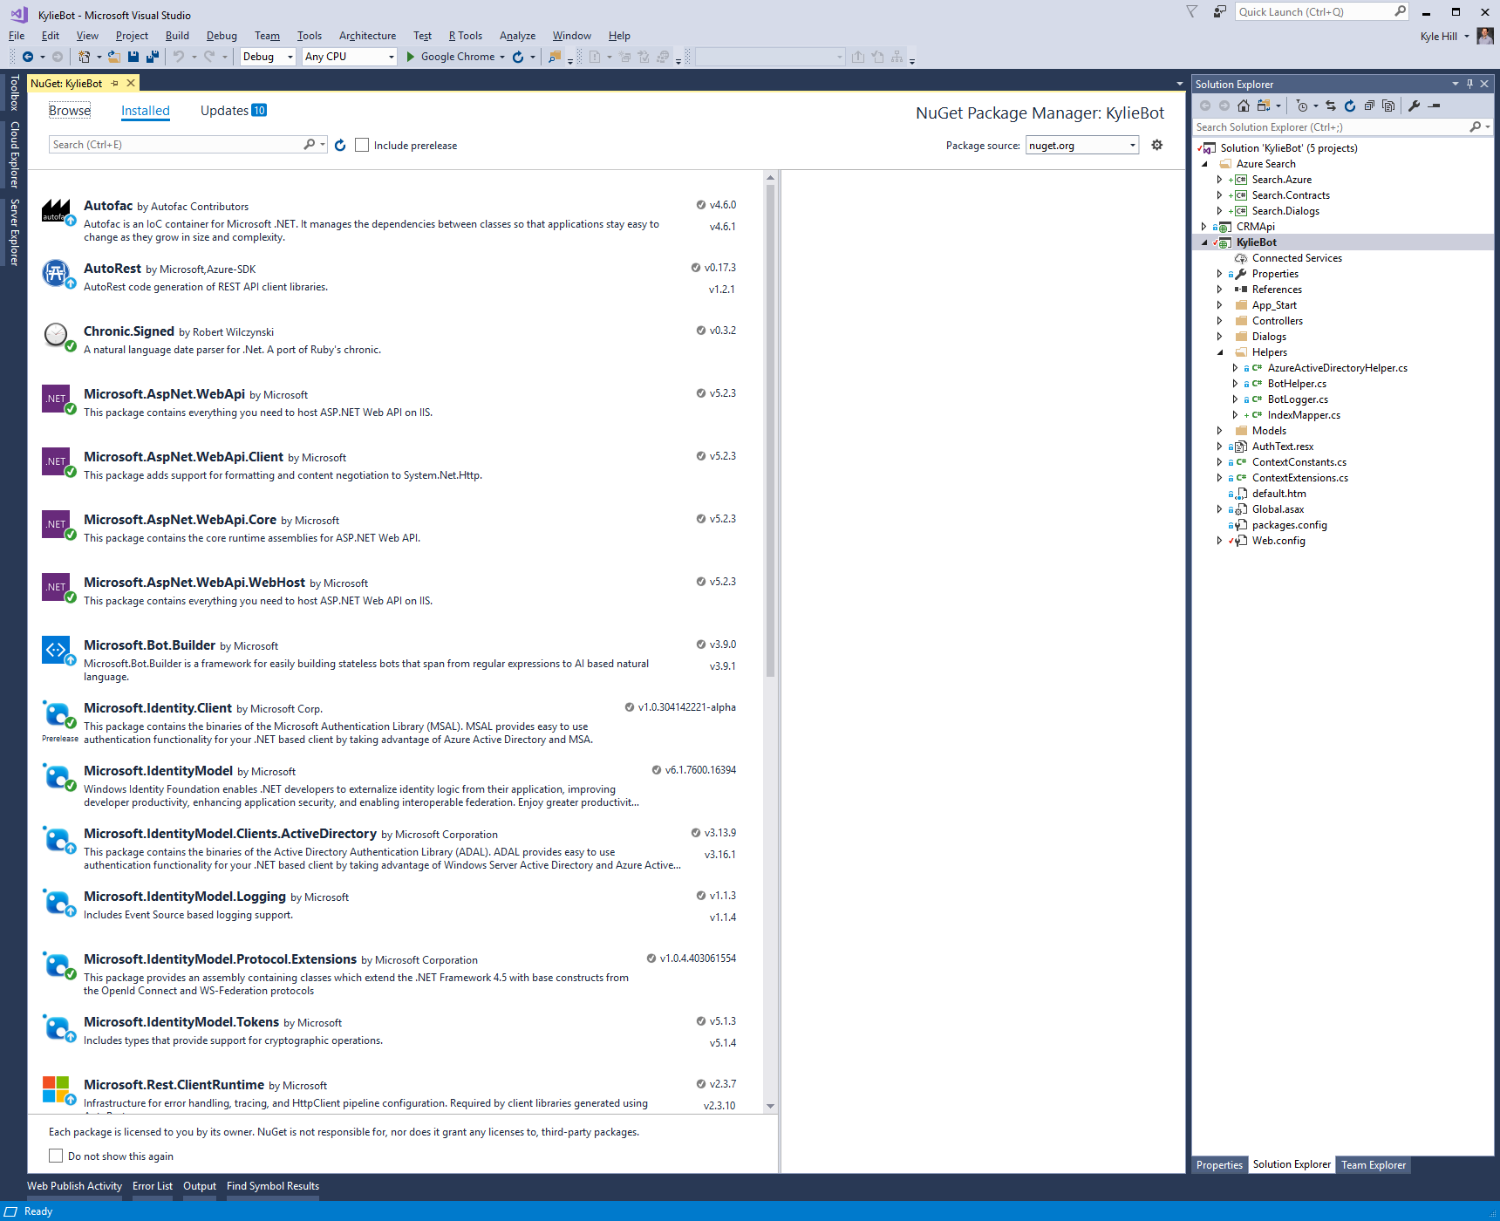The image size is (1500, 1221).
Task: Expand the Web.config node
Action: pyautogui.click(x=1220, y=541)
